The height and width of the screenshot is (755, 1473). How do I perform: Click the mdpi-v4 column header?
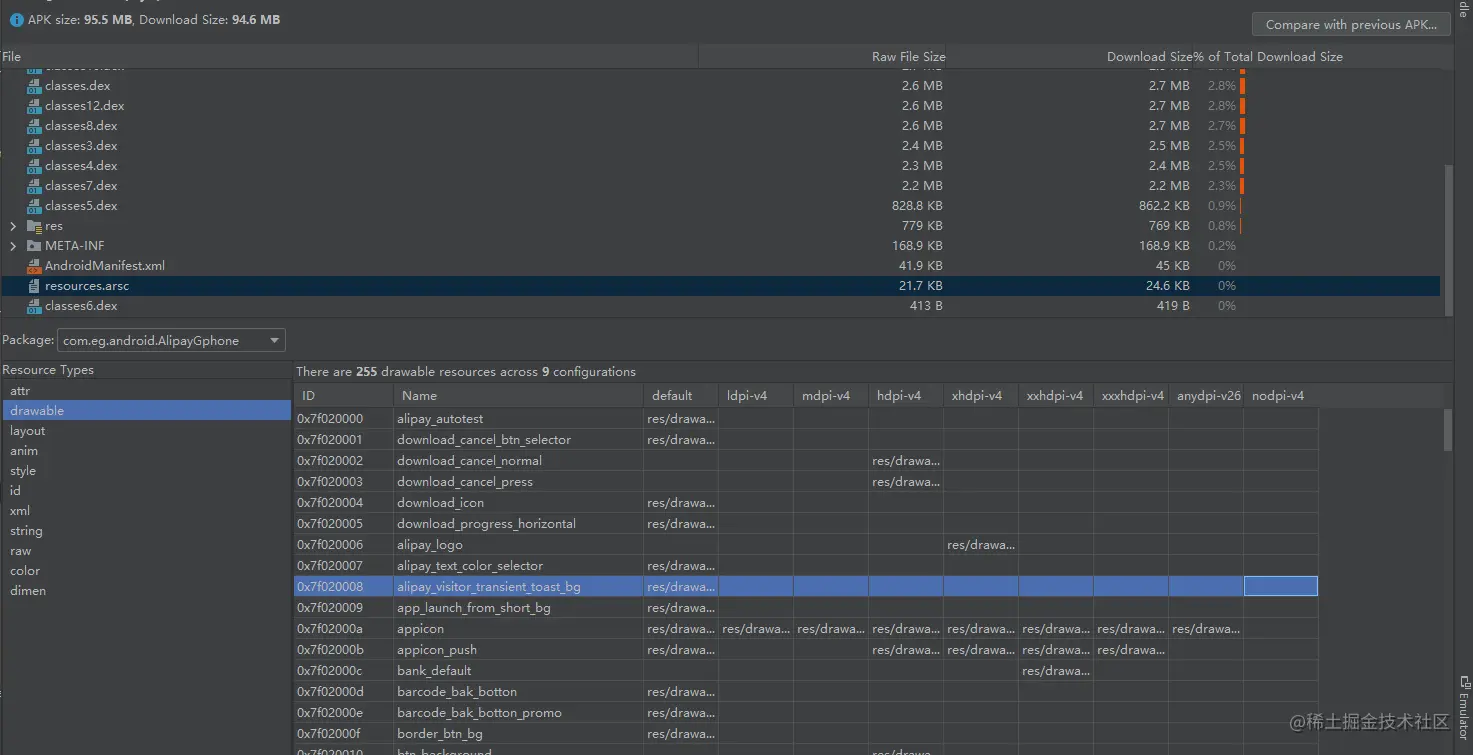[x=831, y=396]
